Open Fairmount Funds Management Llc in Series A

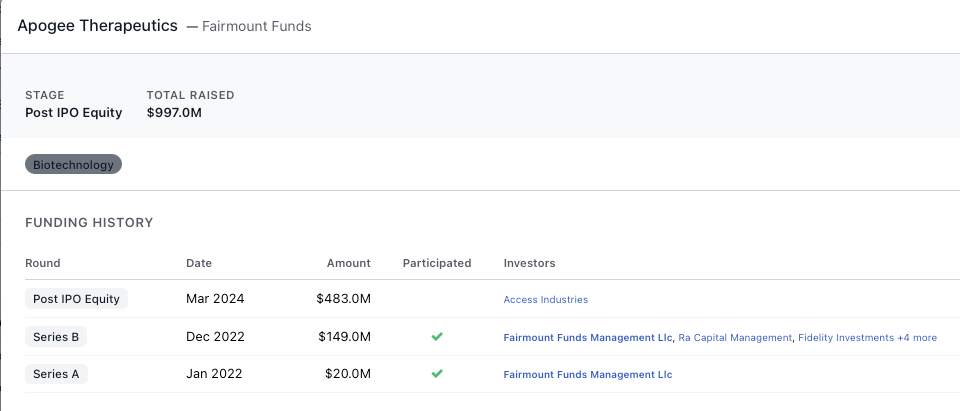pyautogui.click(x=588, y=374)
